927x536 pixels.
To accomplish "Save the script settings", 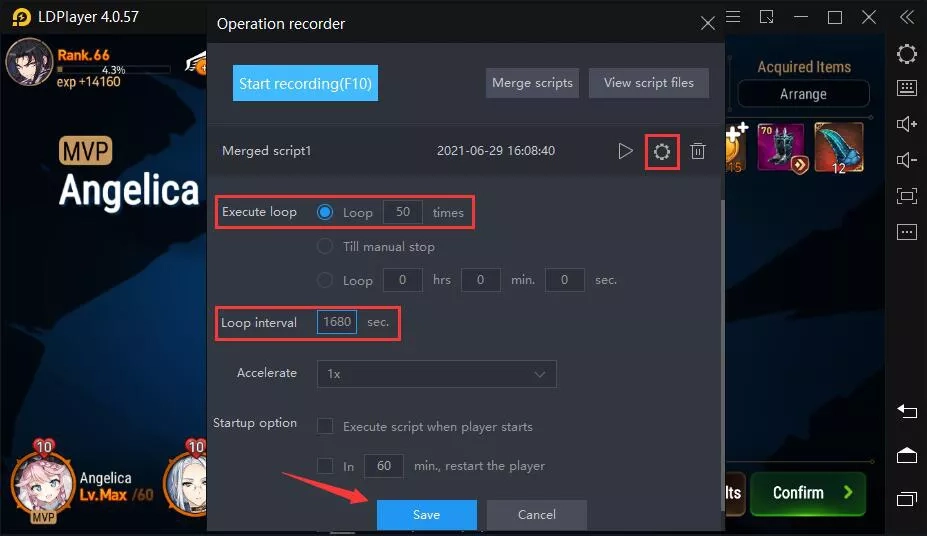I will coord(426,515).
